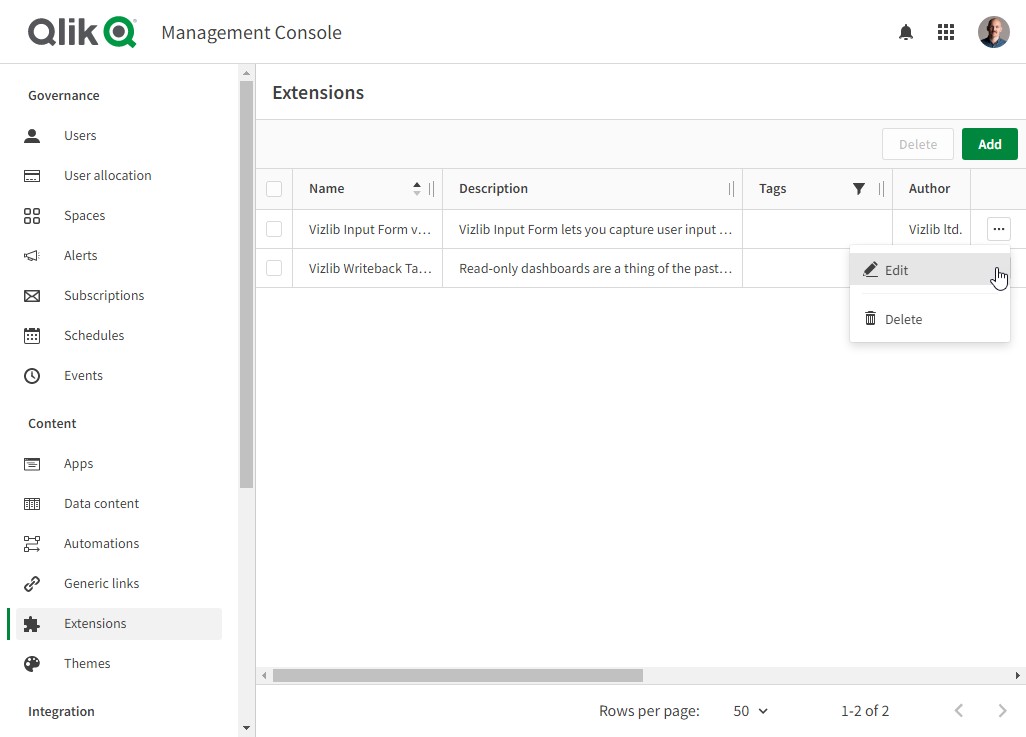The height and width of the screenshot is (737, 1026).
Task: Open the user profile avatar
Action: tap(993, 32)
